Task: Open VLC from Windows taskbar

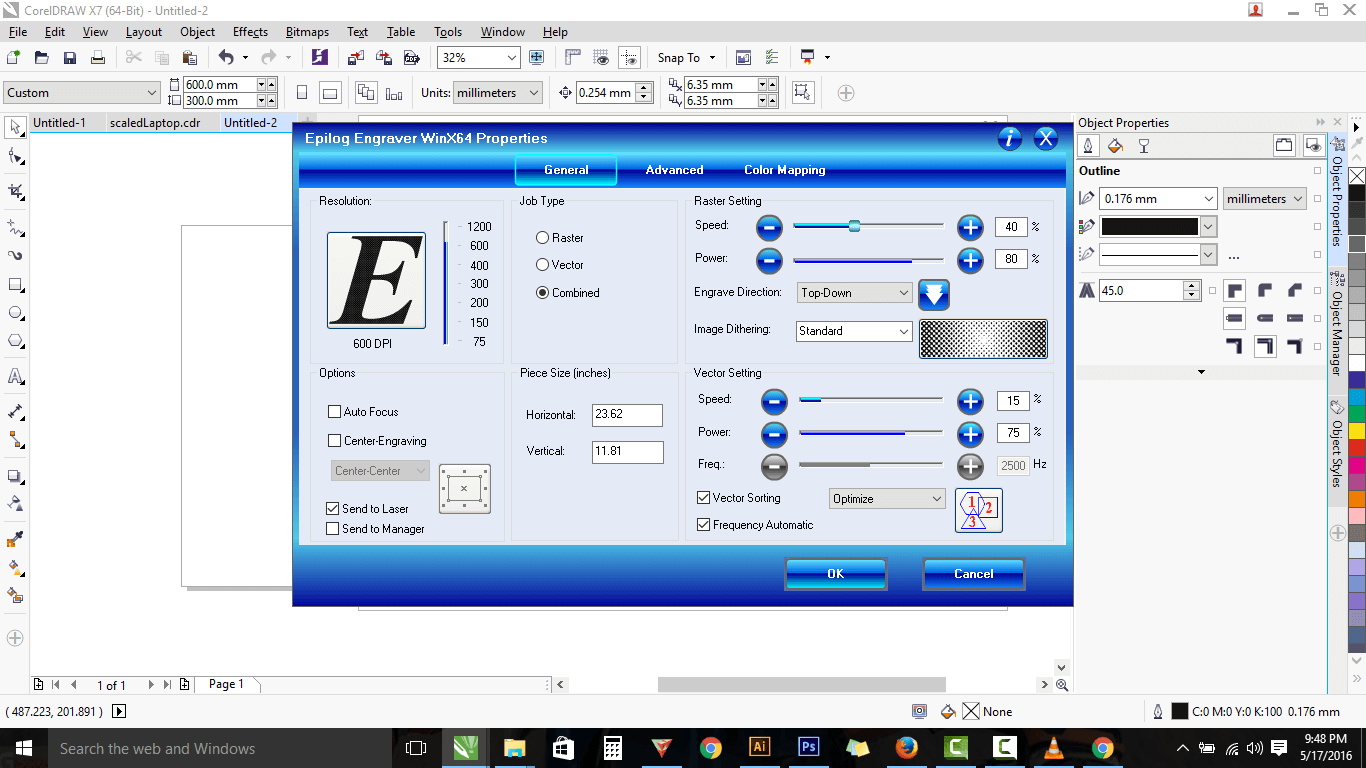Action: click(1054, 748)
